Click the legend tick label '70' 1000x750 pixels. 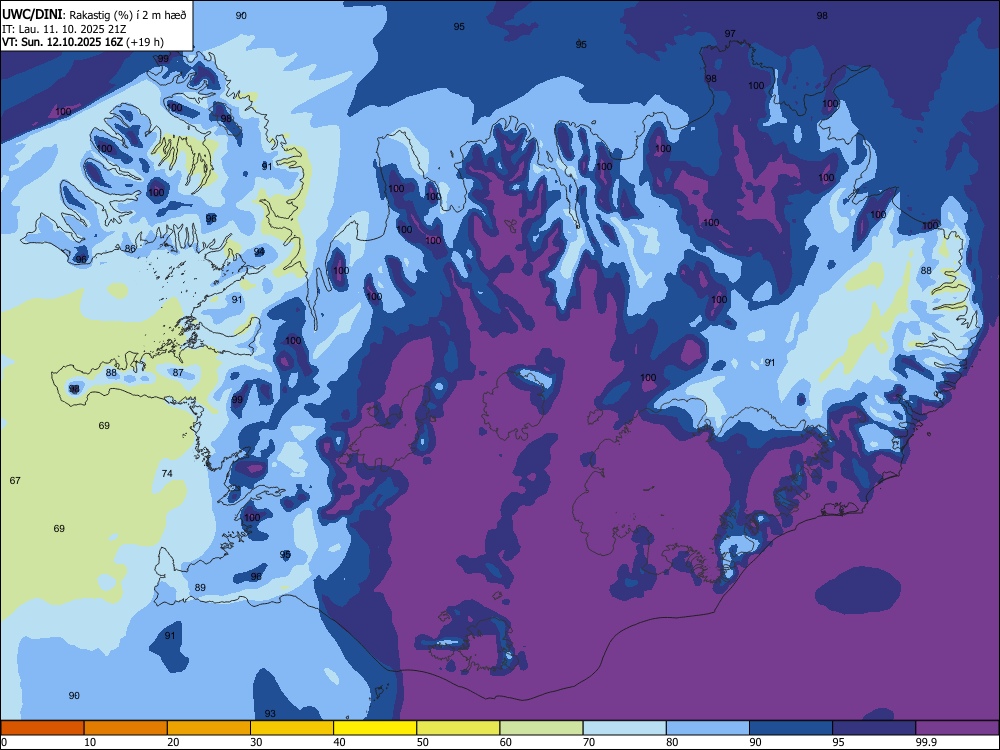pos(589,742)
